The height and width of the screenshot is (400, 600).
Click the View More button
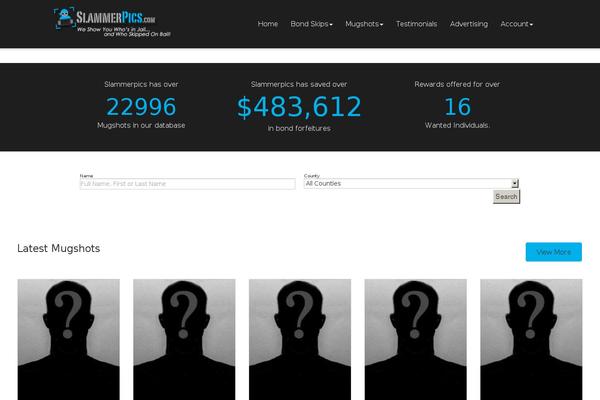(554, 252)
